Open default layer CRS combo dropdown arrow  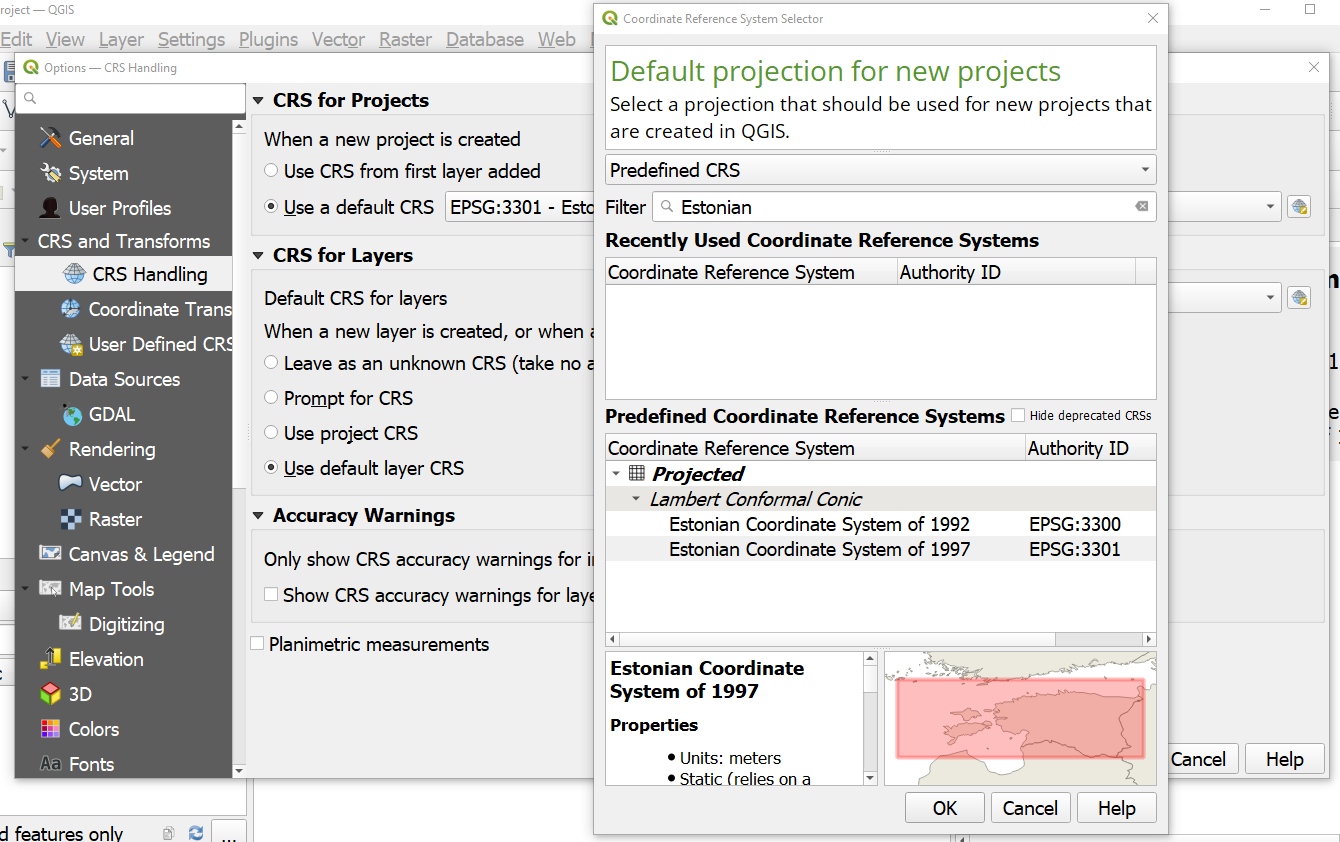(x=1271, y=297)
